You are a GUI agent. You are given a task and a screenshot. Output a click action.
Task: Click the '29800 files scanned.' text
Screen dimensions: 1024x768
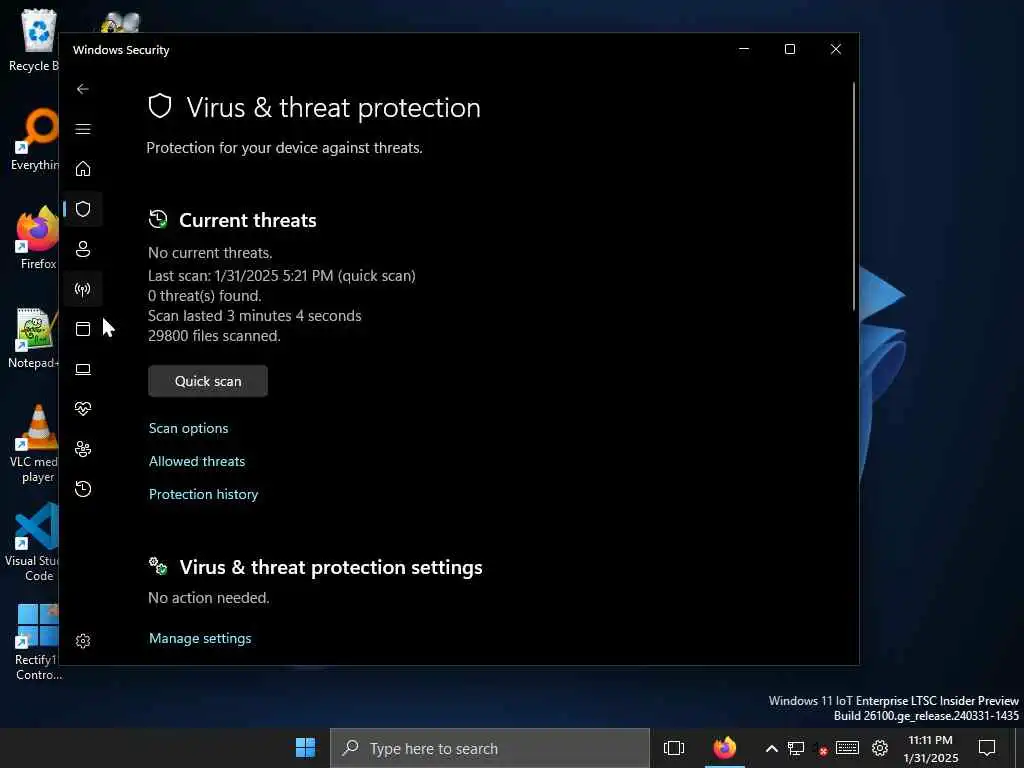(214, 336)
